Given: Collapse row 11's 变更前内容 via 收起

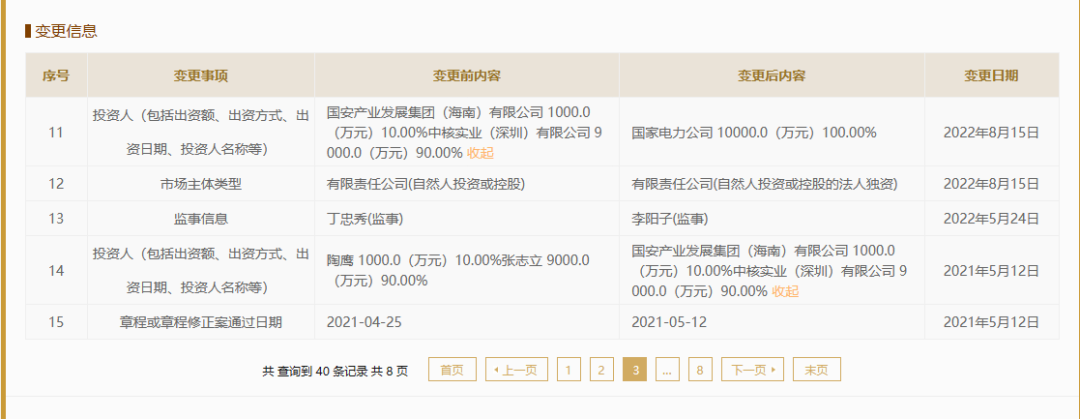Looking at the screenshot, I should (480, 153).
